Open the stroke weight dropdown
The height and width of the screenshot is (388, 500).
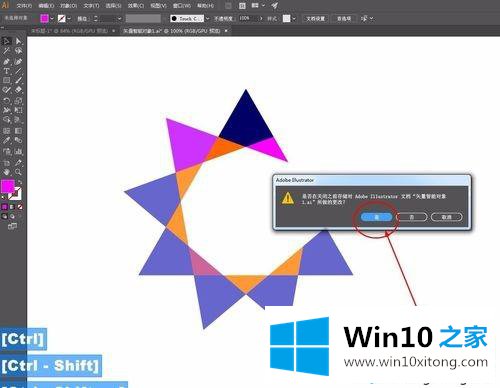119,19
